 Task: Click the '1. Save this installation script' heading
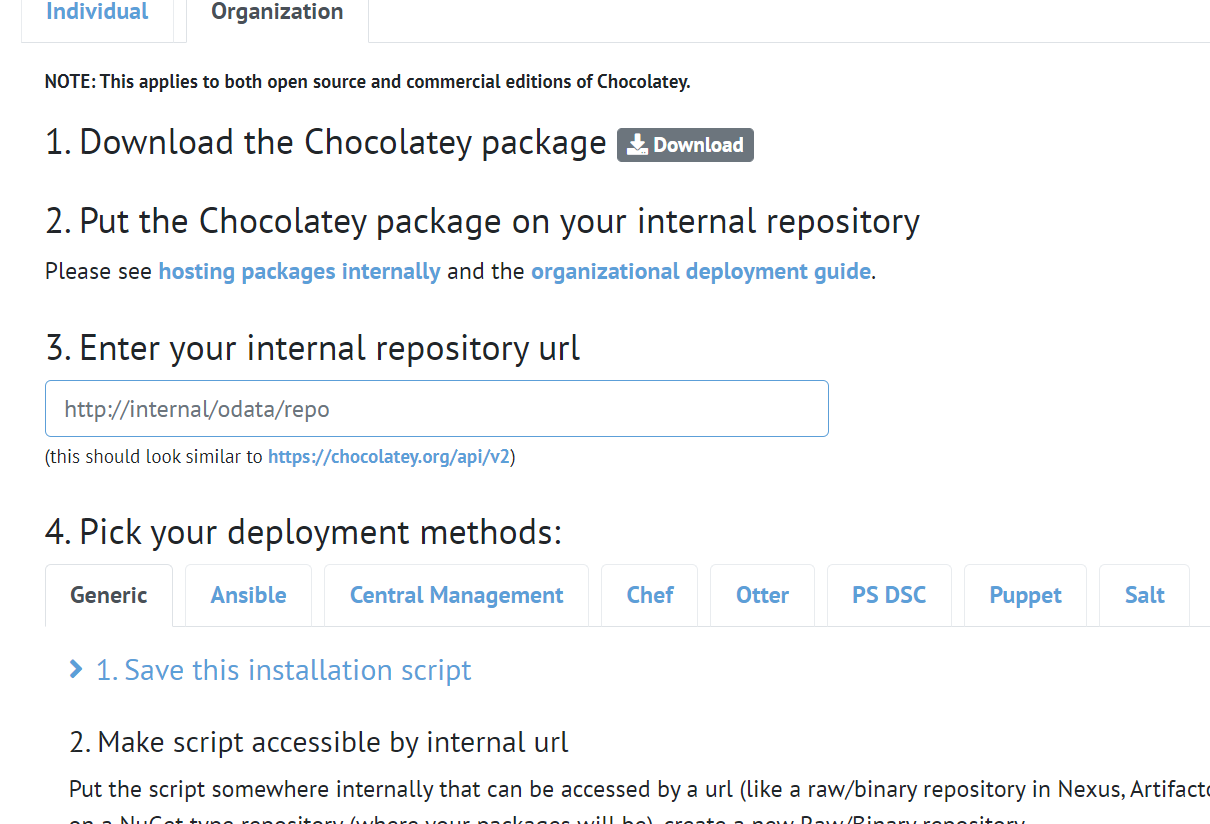(283, 670)
